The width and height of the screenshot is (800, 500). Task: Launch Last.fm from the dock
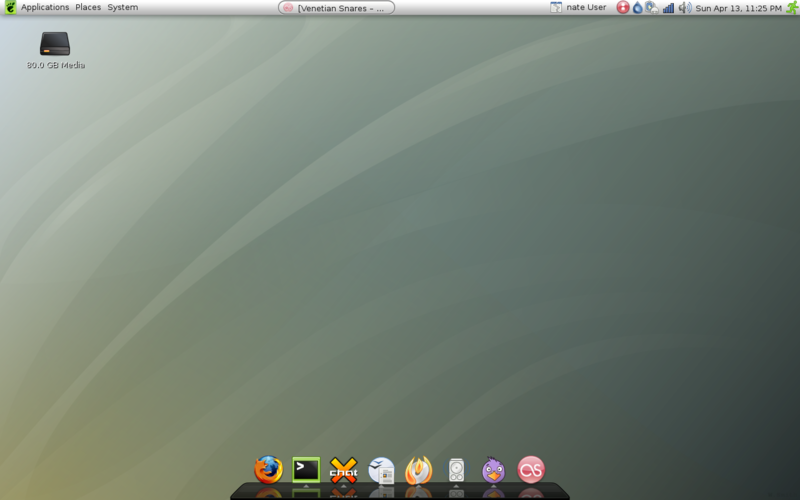click(x=531, y=469)
